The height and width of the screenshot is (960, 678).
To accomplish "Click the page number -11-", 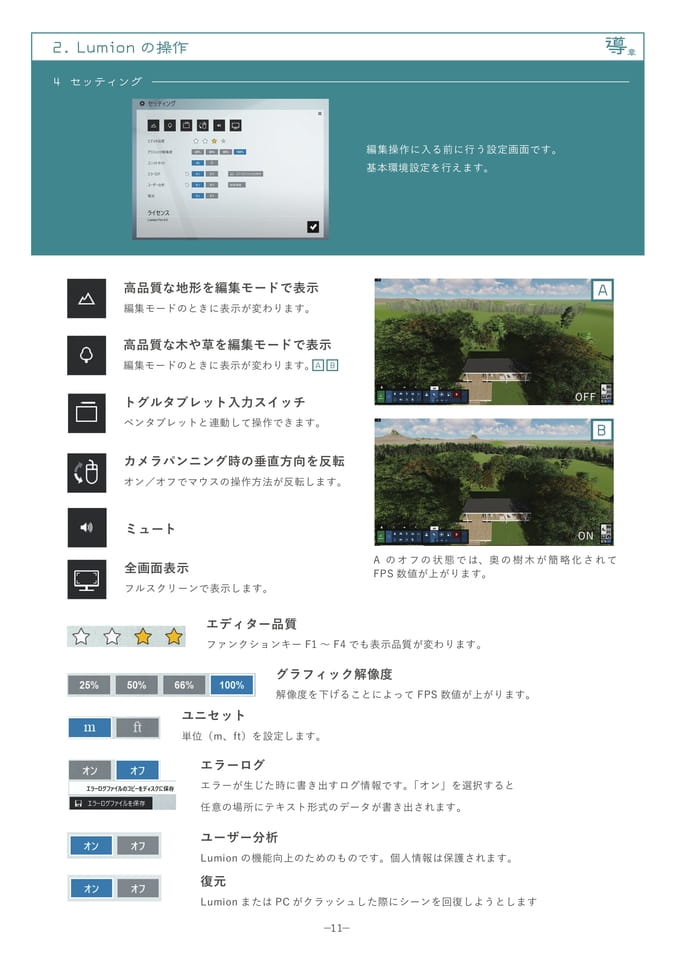I will (x=336, y=928).
